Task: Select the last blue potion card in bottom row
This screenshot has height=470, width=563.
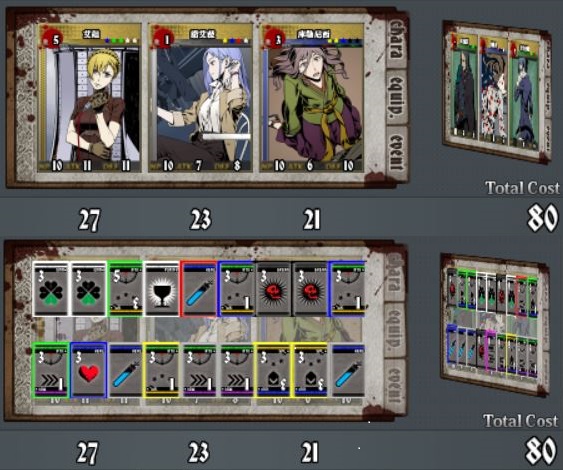Action: [x=348, y=370]
